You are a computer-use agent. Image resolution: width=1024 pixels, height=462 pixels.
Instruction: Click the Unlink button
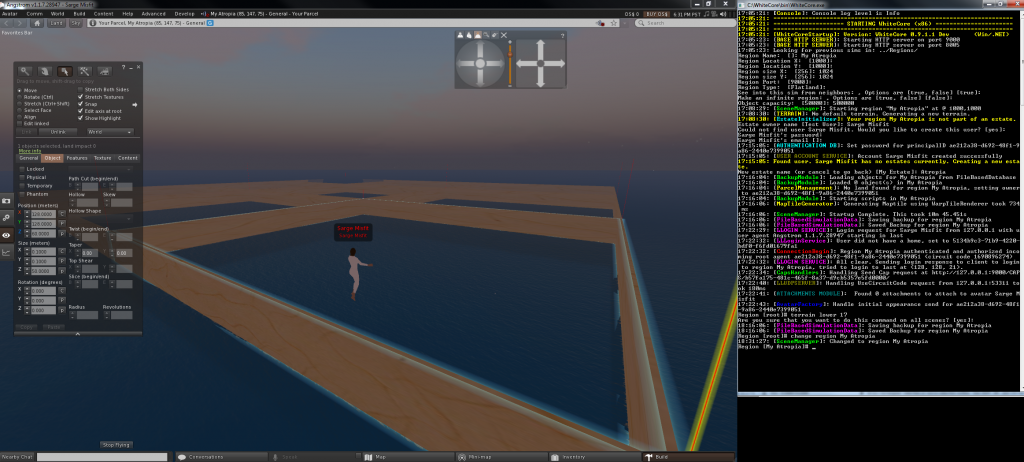click(58, 132)
